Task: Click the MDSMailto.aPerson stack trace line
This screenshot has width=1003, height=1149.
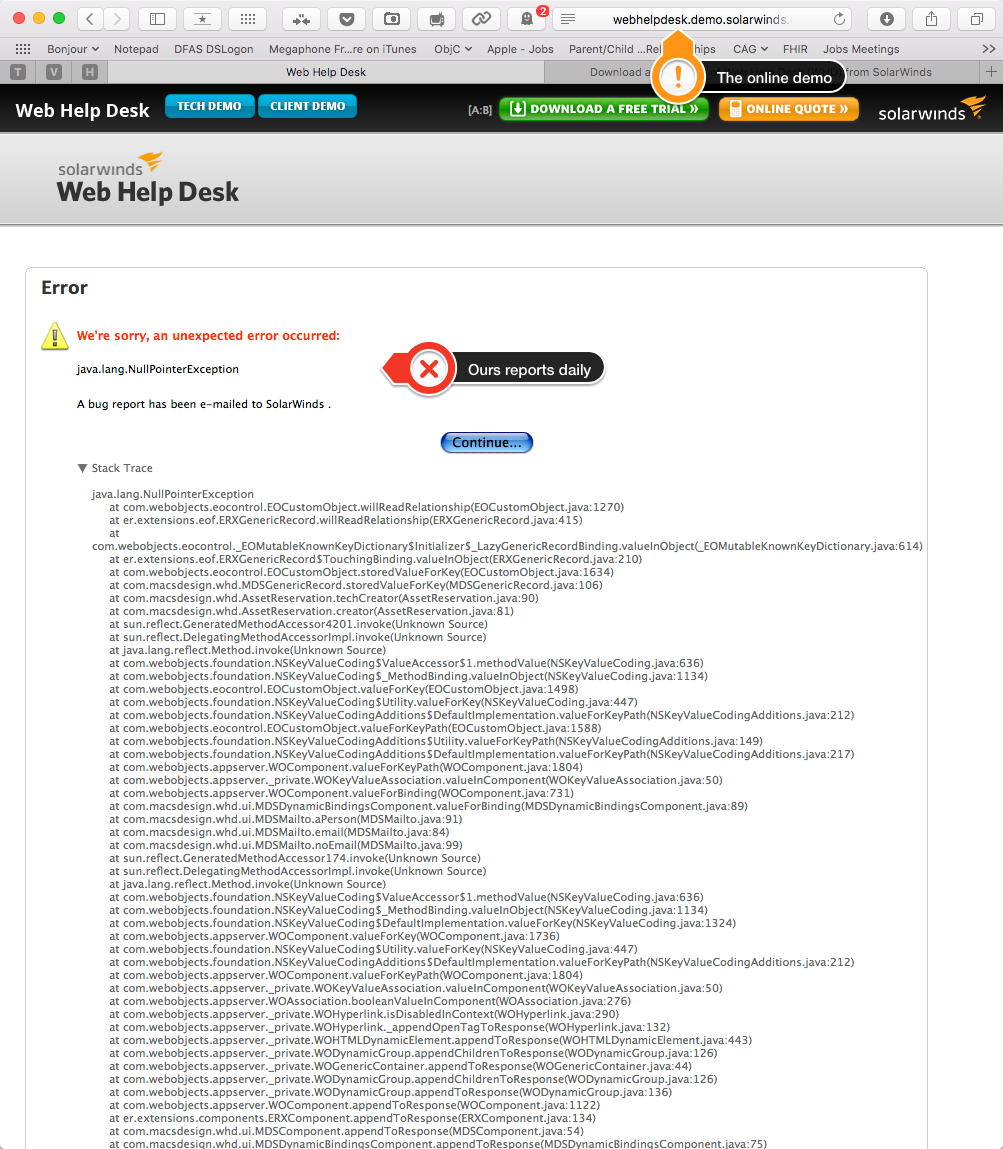Action: coord(286,819)
